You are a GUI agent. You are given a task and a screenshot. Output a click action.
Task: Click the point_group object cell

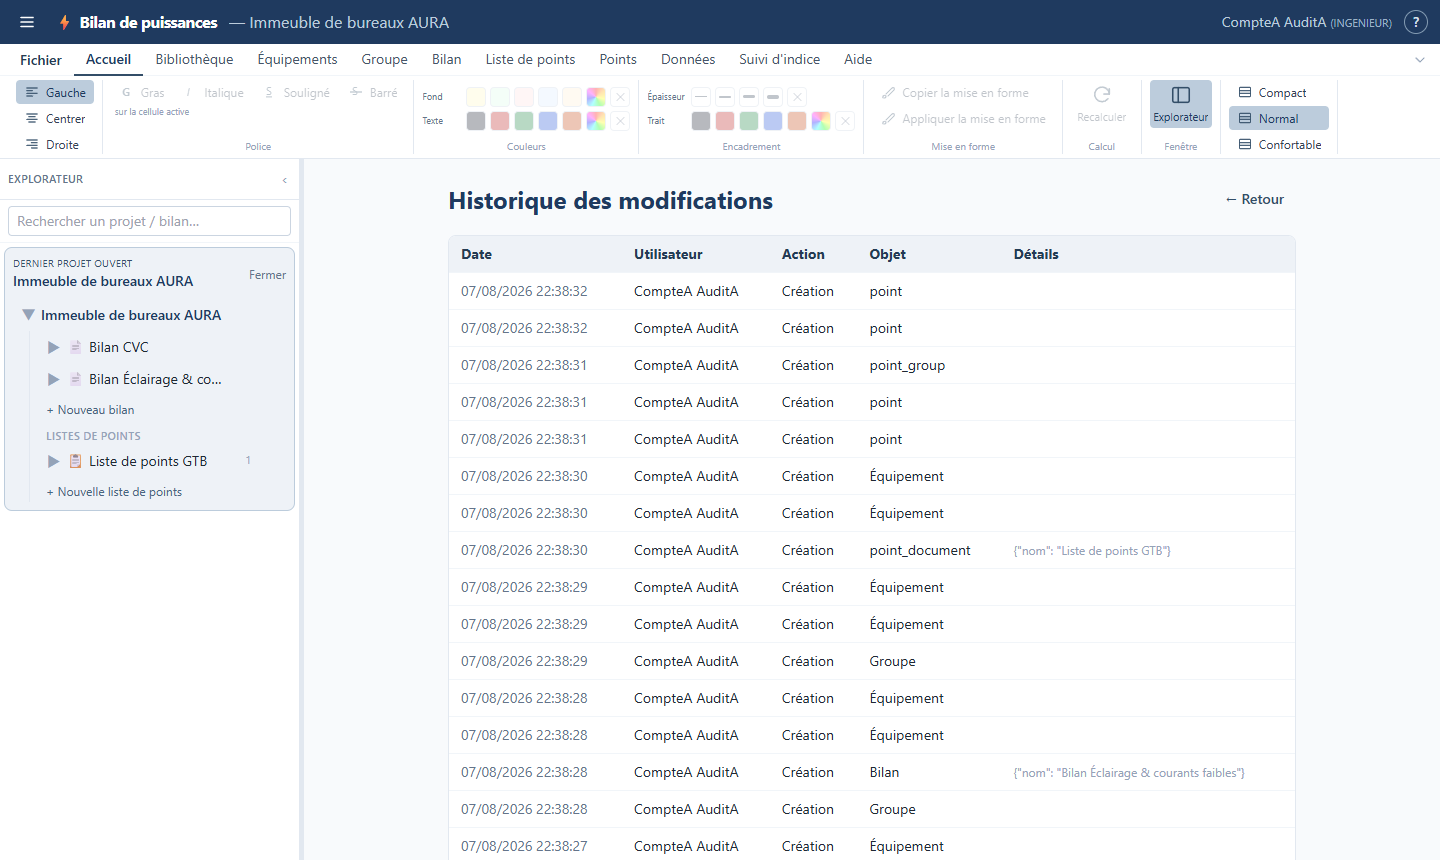[907, 365]
